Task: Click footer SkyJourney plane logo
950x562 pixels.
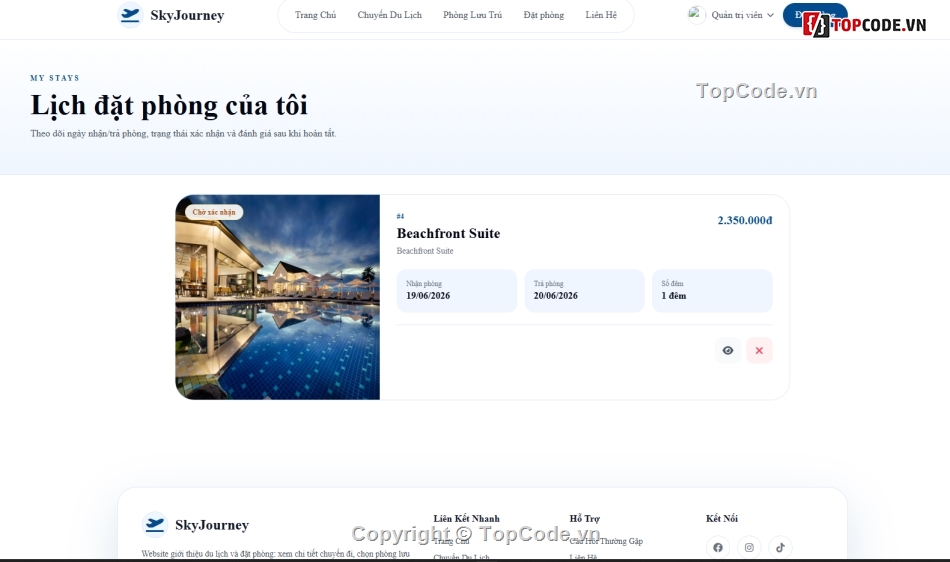Action: (154, 525)
